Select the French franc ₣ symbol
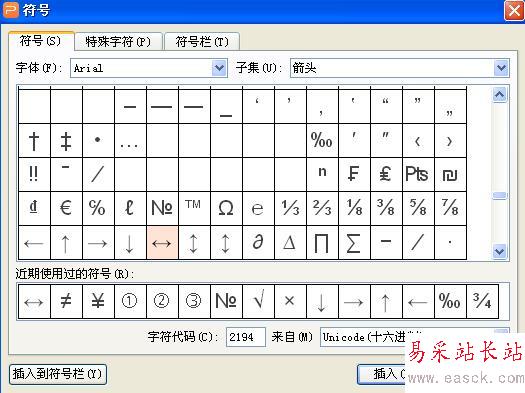The height and width of the screenshot is (393, 525). click(354, 174)
